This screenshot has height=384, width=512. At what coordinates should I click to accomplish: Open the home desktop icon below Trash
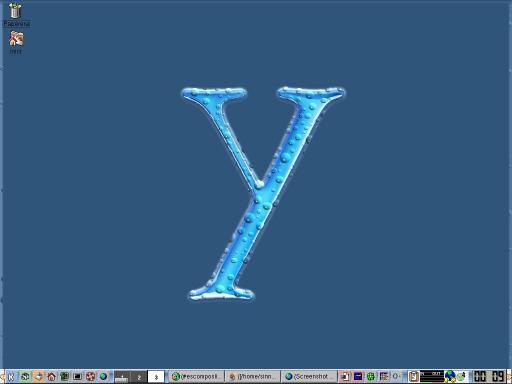click(x=16, y=39)
